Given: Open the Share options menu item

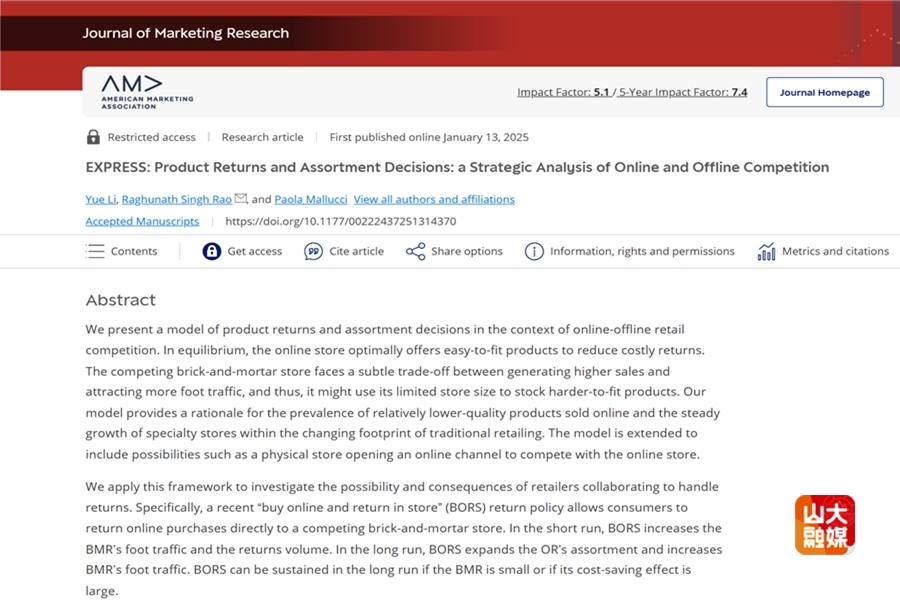Looking at the screenshot, I should (x=467, y=251).
